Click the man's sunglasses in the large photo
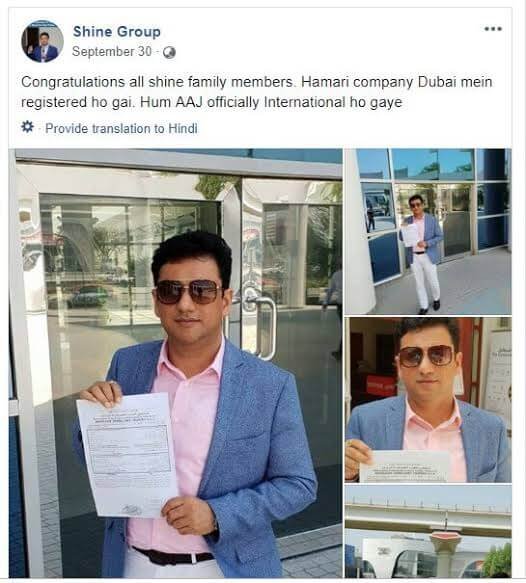The width and height of the screenshot is (526, 583). (x=188, y=292)
